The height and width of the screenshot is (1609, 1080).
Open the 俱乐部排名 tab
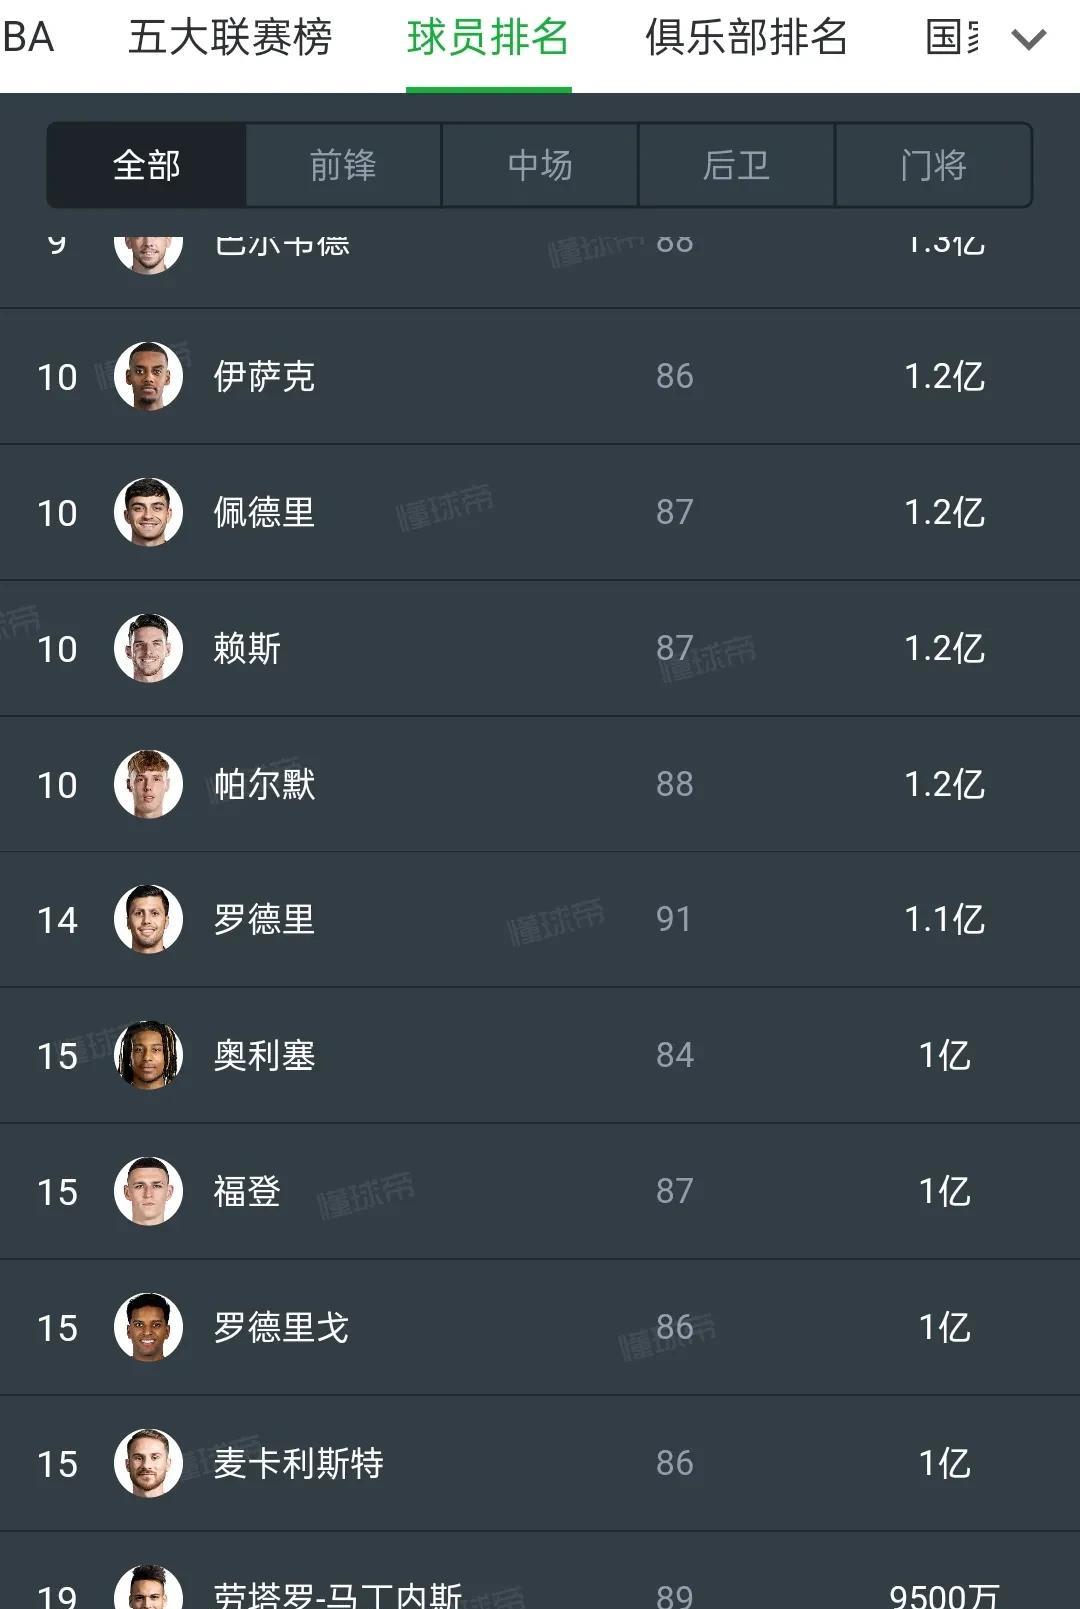746,38
